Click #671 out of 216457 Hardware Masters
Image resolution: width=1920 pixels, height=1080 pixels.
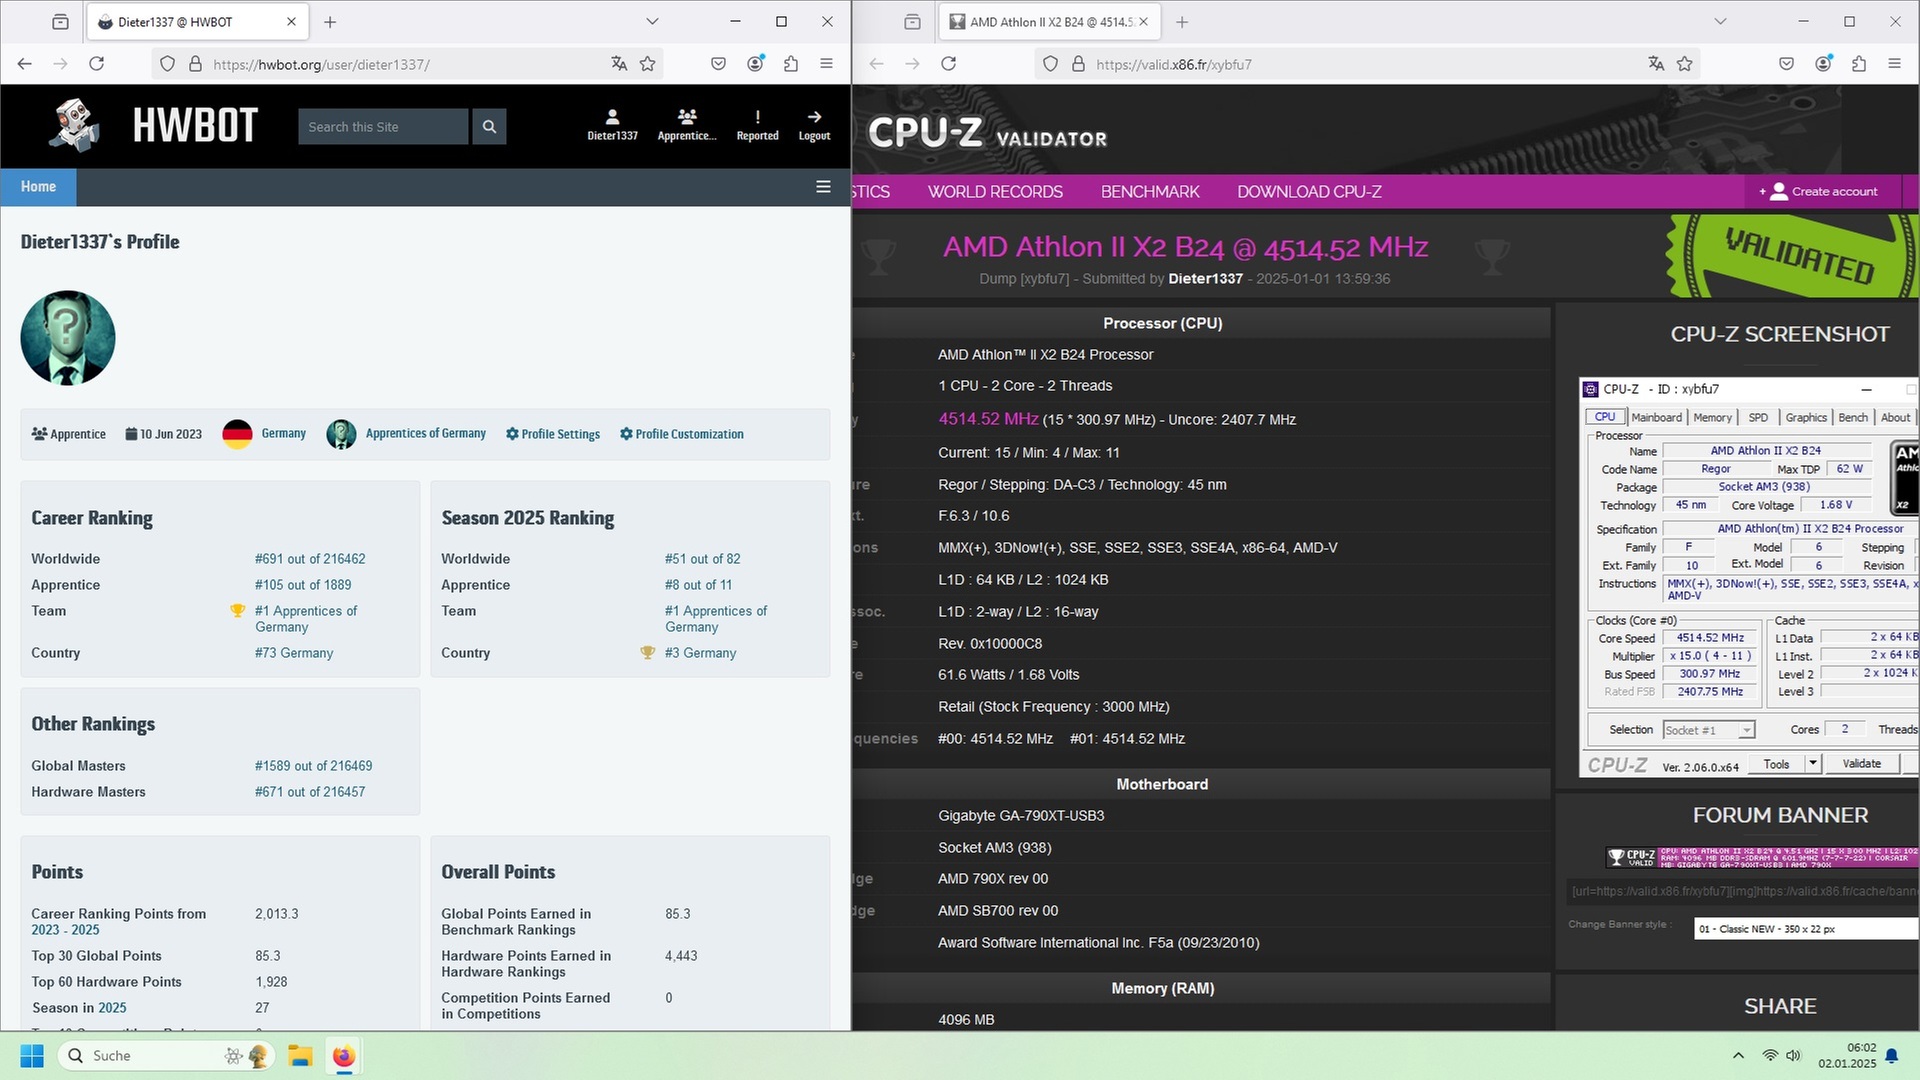tap(310, 792)
